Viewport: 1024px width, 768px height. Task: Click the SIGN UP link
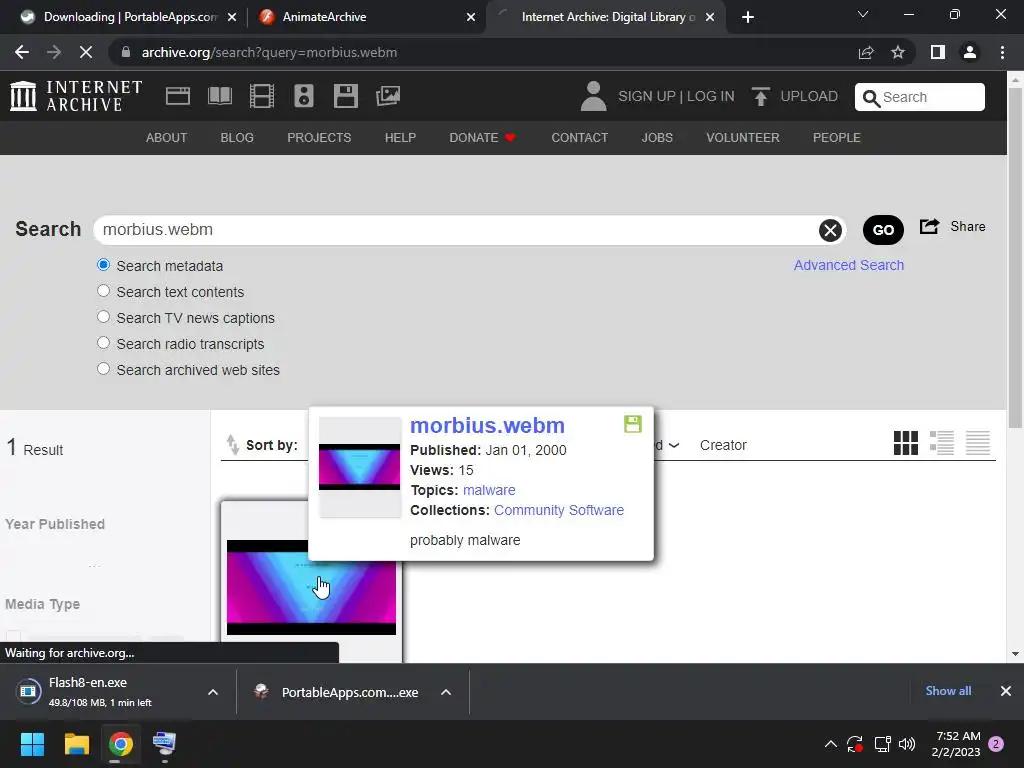(647, 97)
